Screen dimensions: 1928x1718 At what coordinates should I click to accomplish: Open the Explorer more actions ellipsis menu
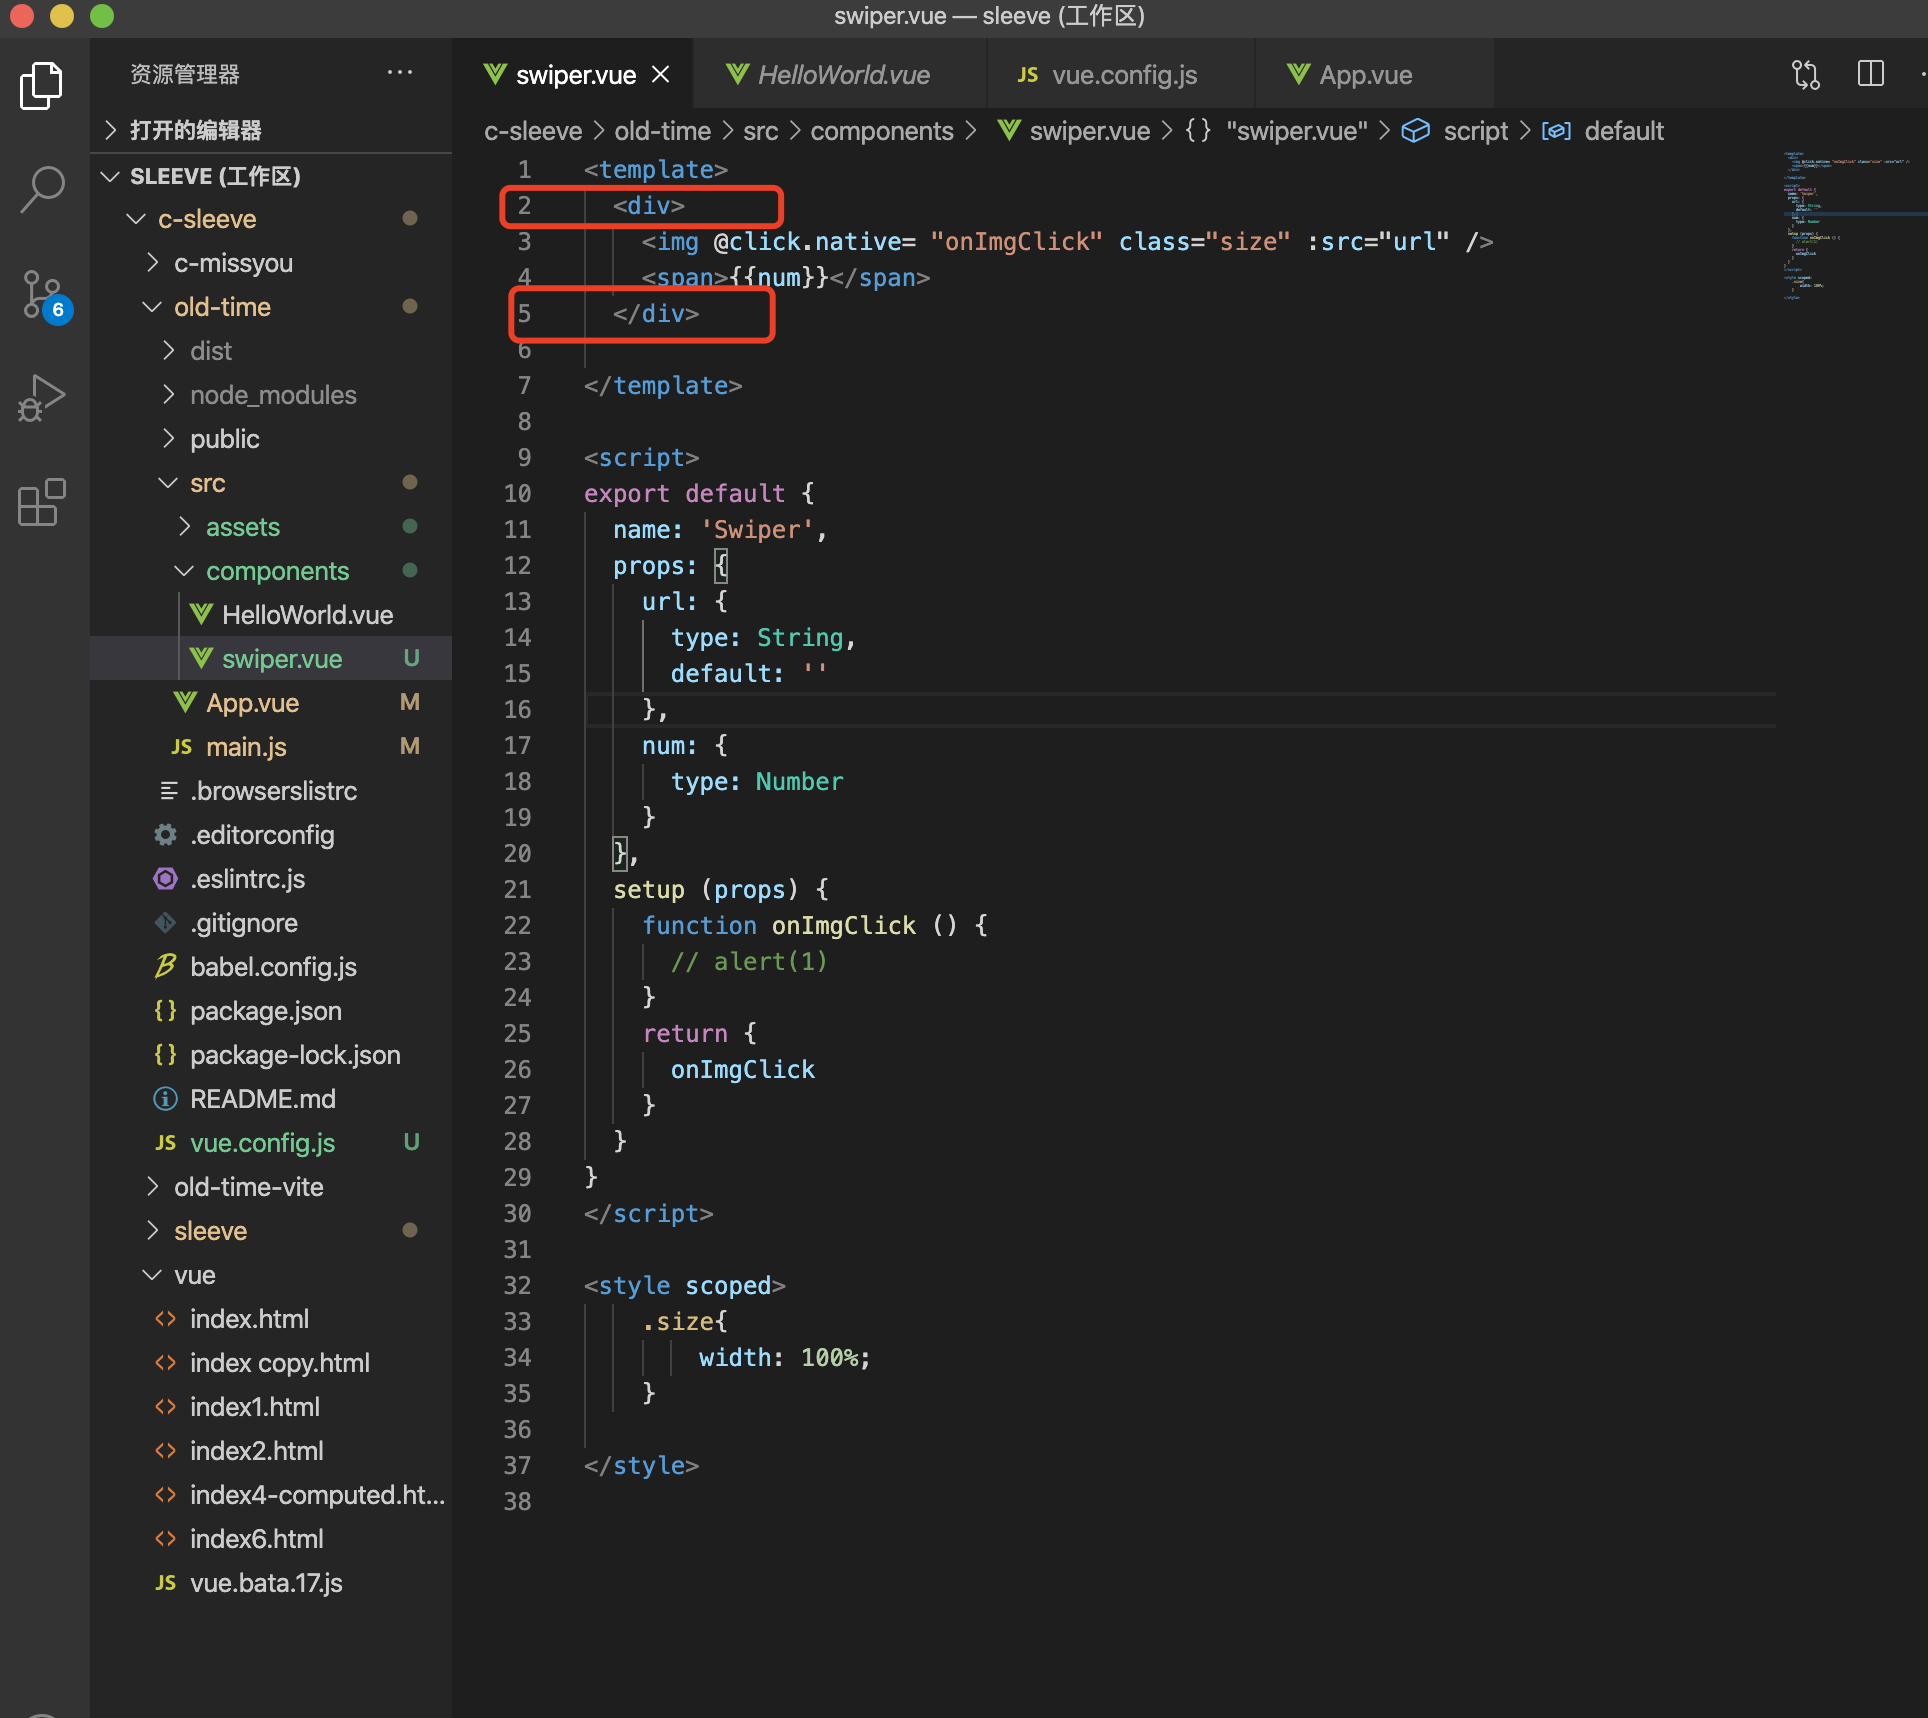[x=400, y=73]
